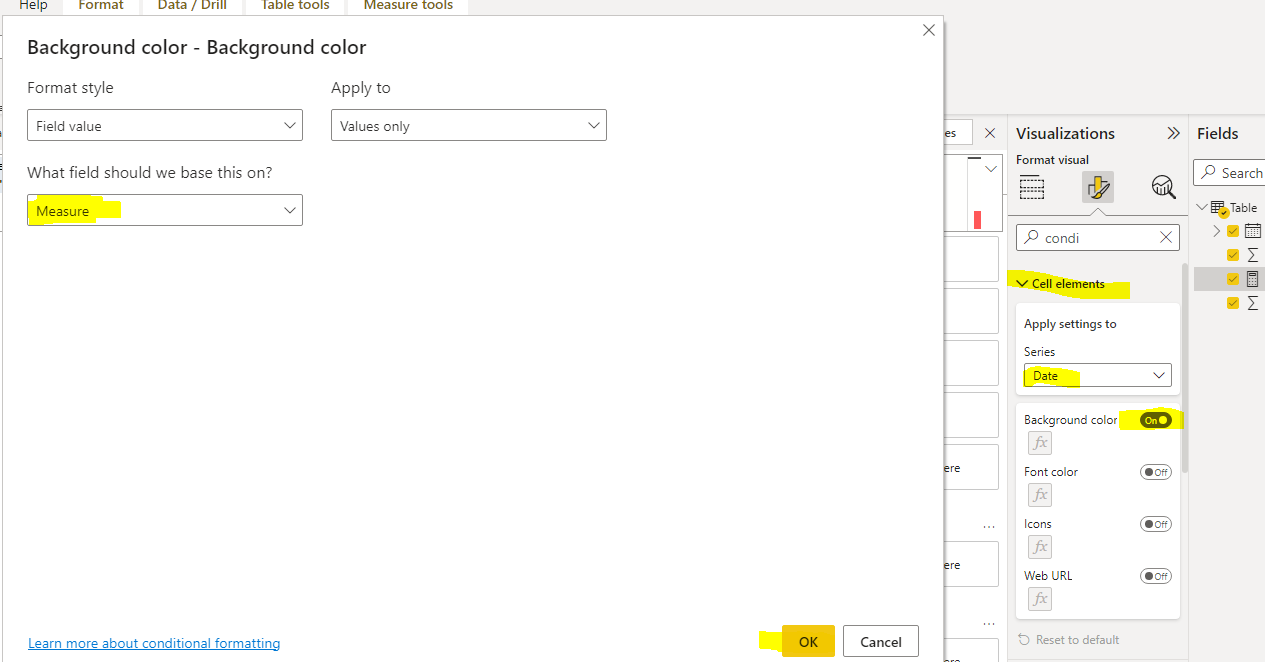
Task: Click the Table icon in the Fields list
Action: click(1218, 208)
